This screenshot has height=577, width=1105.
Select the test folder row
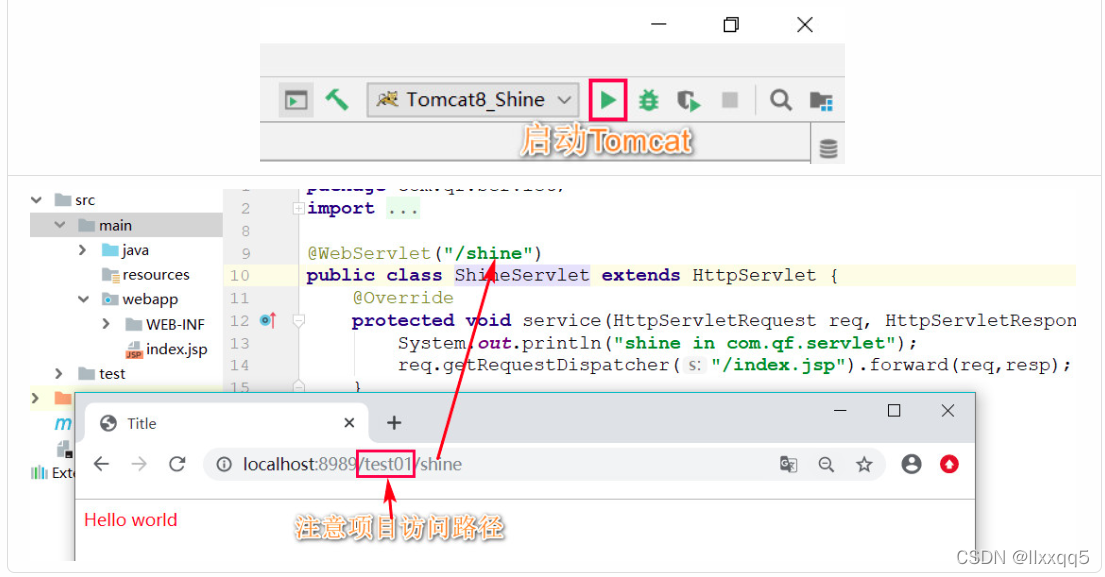pyautogui.click(x=101, y=373)
